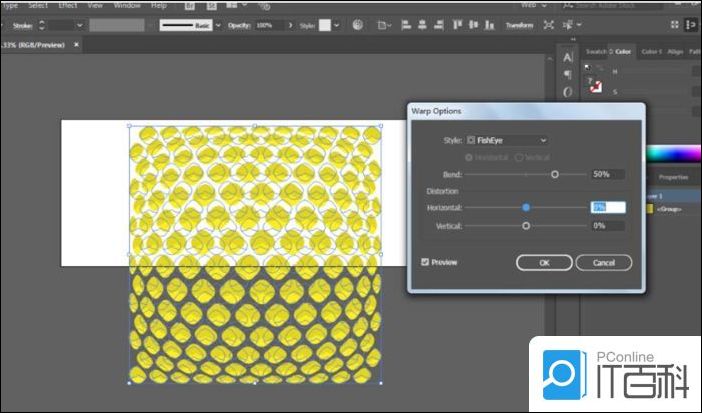Click the Character panel icon
The image size is (702, 413).
(568, 56)
